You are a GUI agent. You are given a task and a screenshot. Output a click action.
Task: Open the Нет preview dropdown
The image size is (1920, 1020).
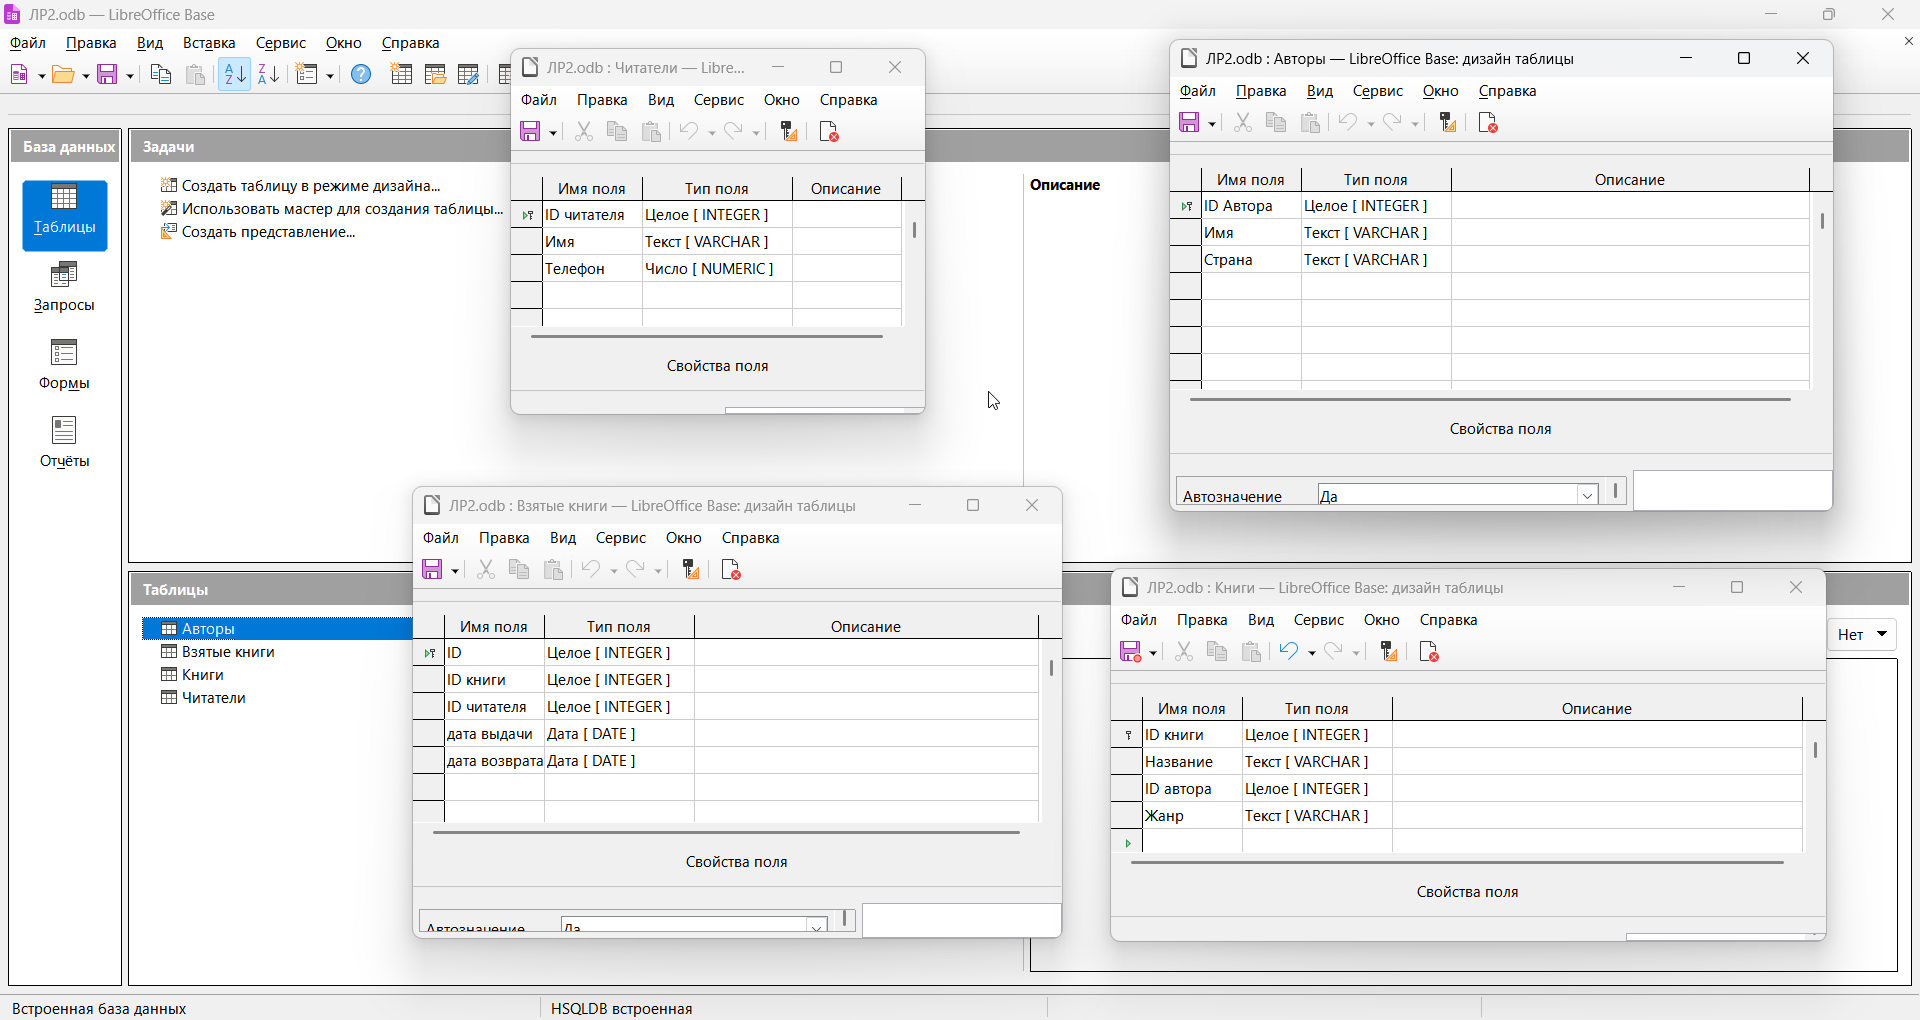coord(1862,634)
